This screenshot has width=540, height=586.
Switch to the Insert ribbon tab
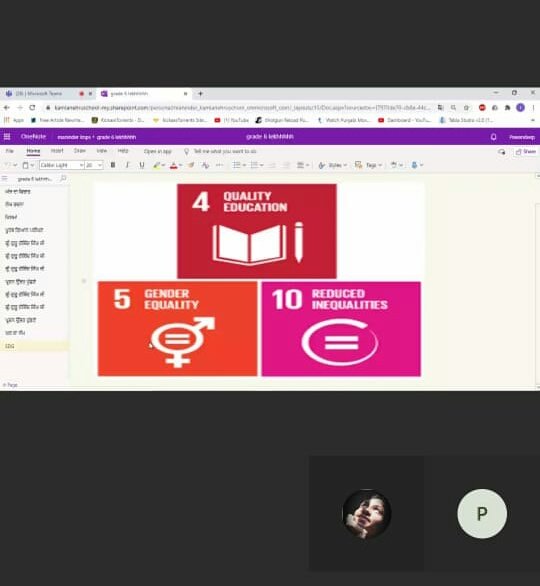(57, 151)
